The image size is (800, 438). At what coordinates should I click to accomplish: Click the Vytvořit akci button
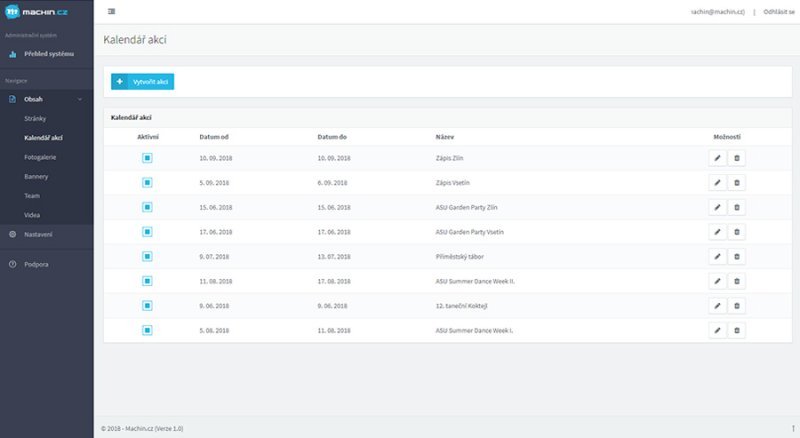(143, 81)
